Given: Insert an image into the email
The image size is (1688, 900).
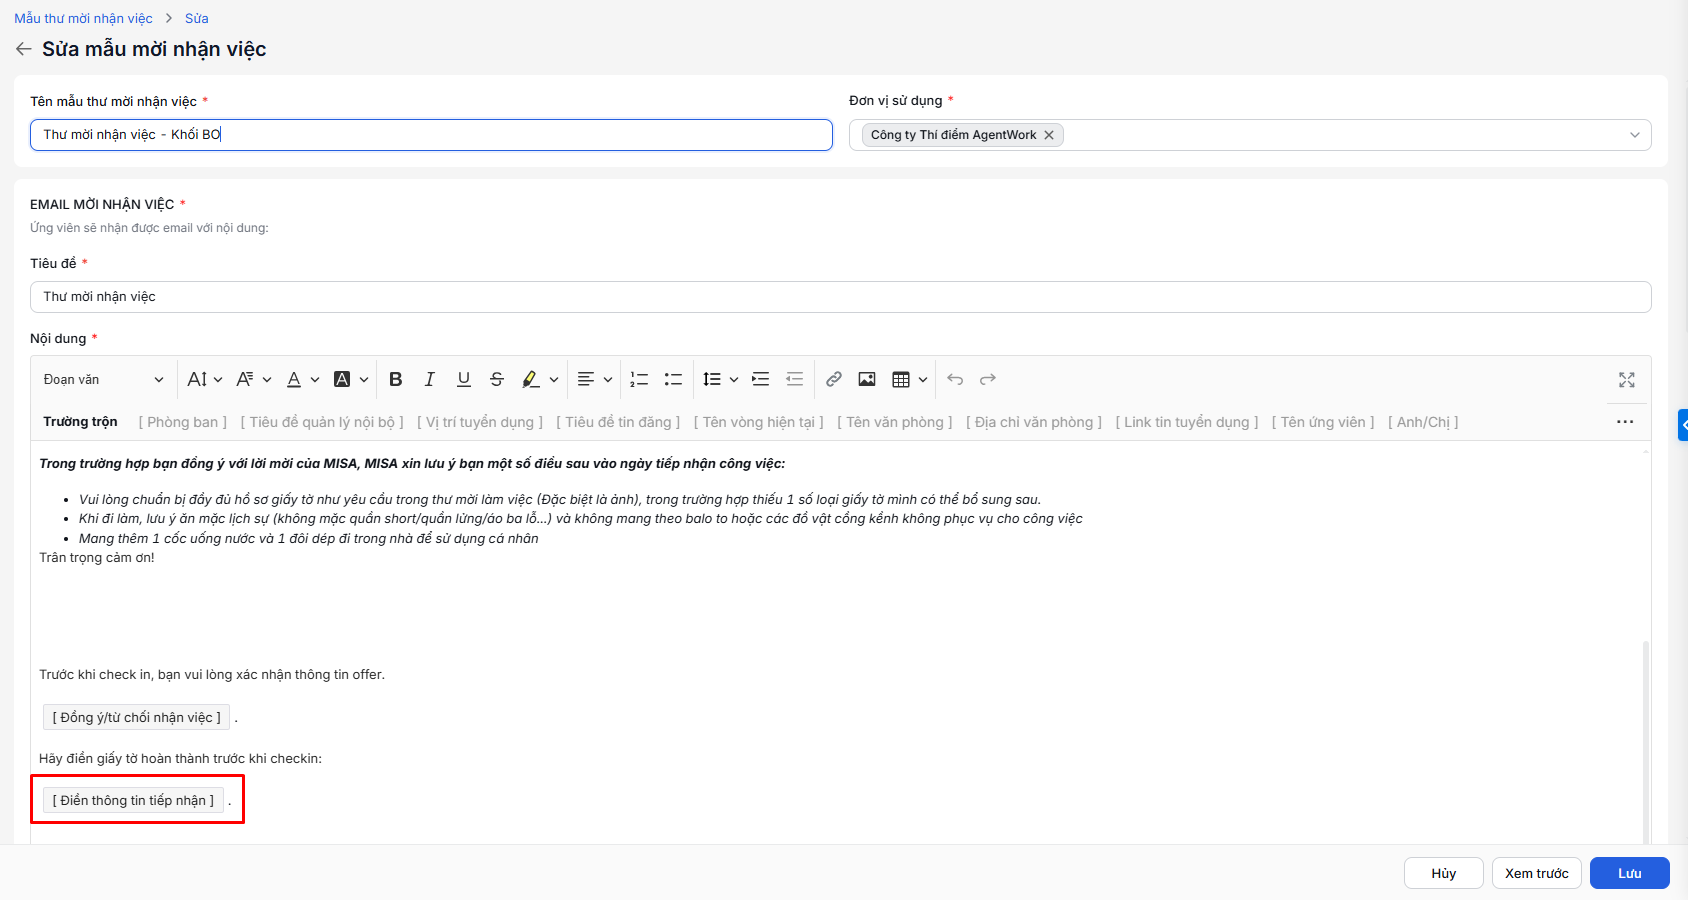Looking at the screenshot, I should [x=867, y=379].
